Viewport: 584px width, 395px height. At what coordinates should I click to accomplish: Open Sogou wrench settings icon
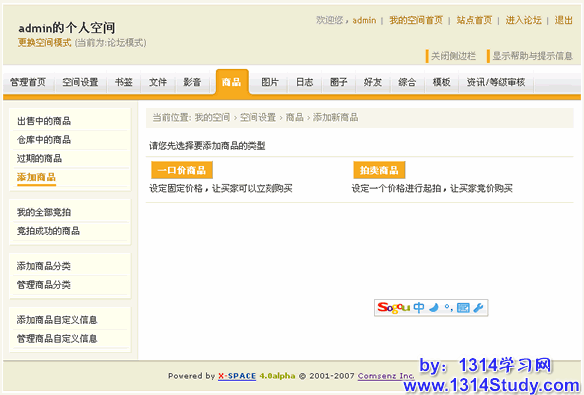(x=478, y=308)
